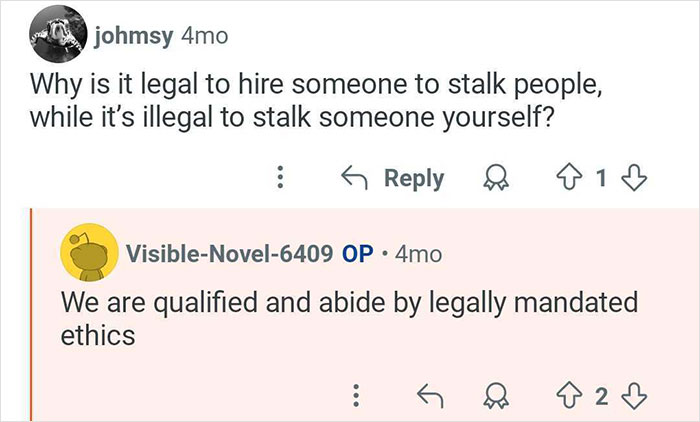The image size is (700, 422).
Task: Click Reply on johmsy's comment
Action: pos(393,178)
